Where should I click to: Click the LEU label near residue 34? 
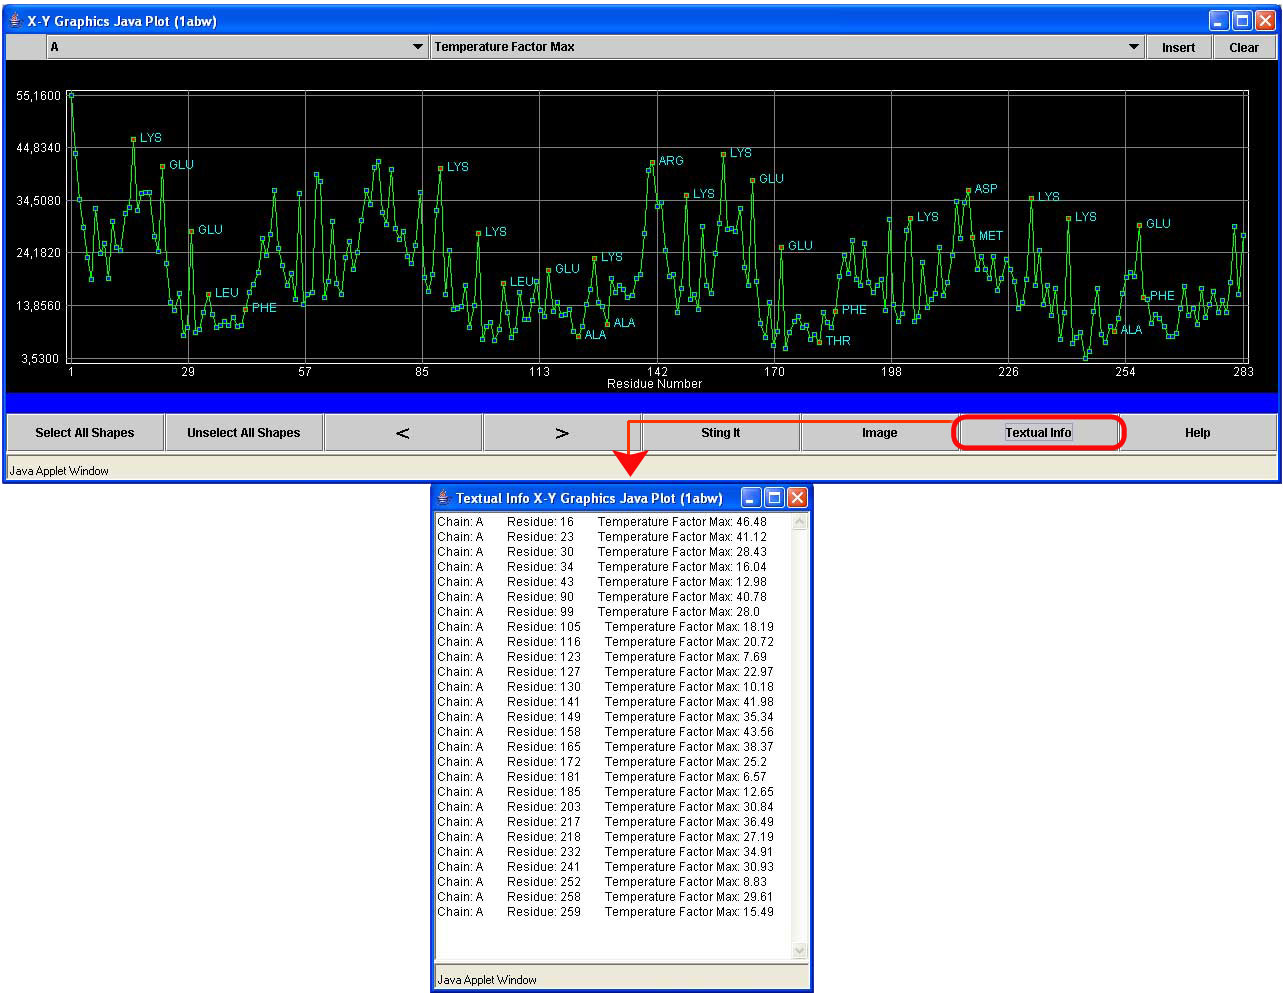click(227, 293)
